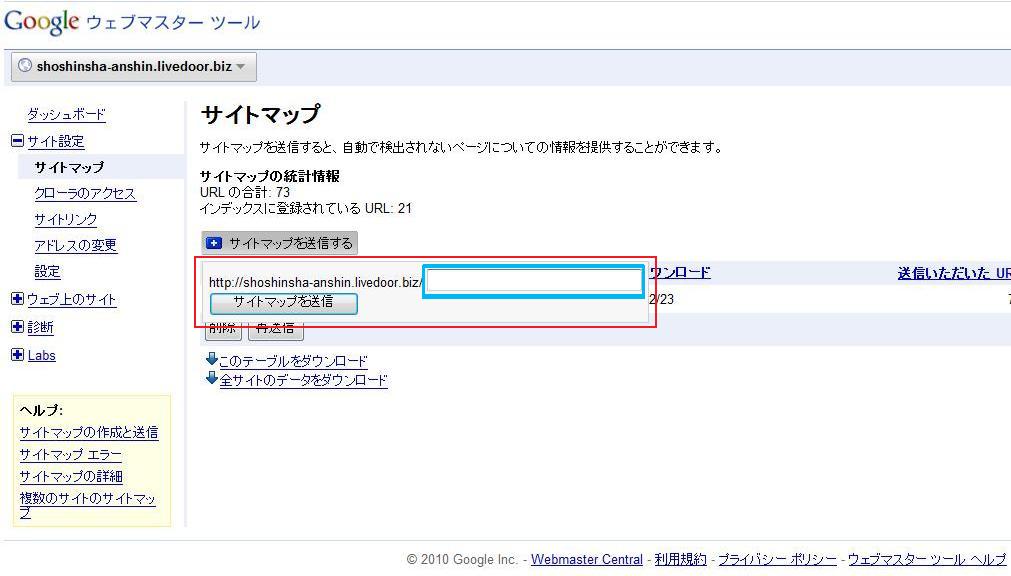Click the http://shoshinsha-anshin.livedoor.biz/ prefix text

(315, 283)
